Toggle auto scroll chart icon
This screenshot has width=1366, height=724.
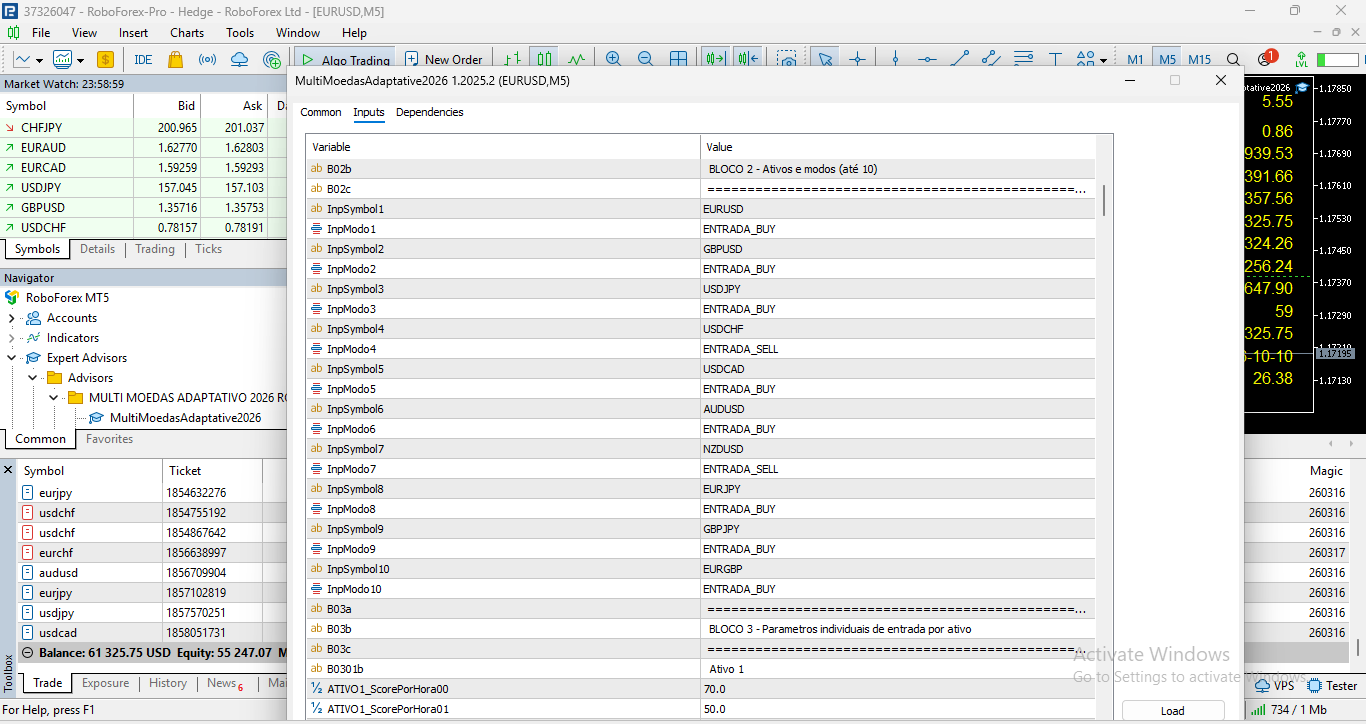[715, 60]
